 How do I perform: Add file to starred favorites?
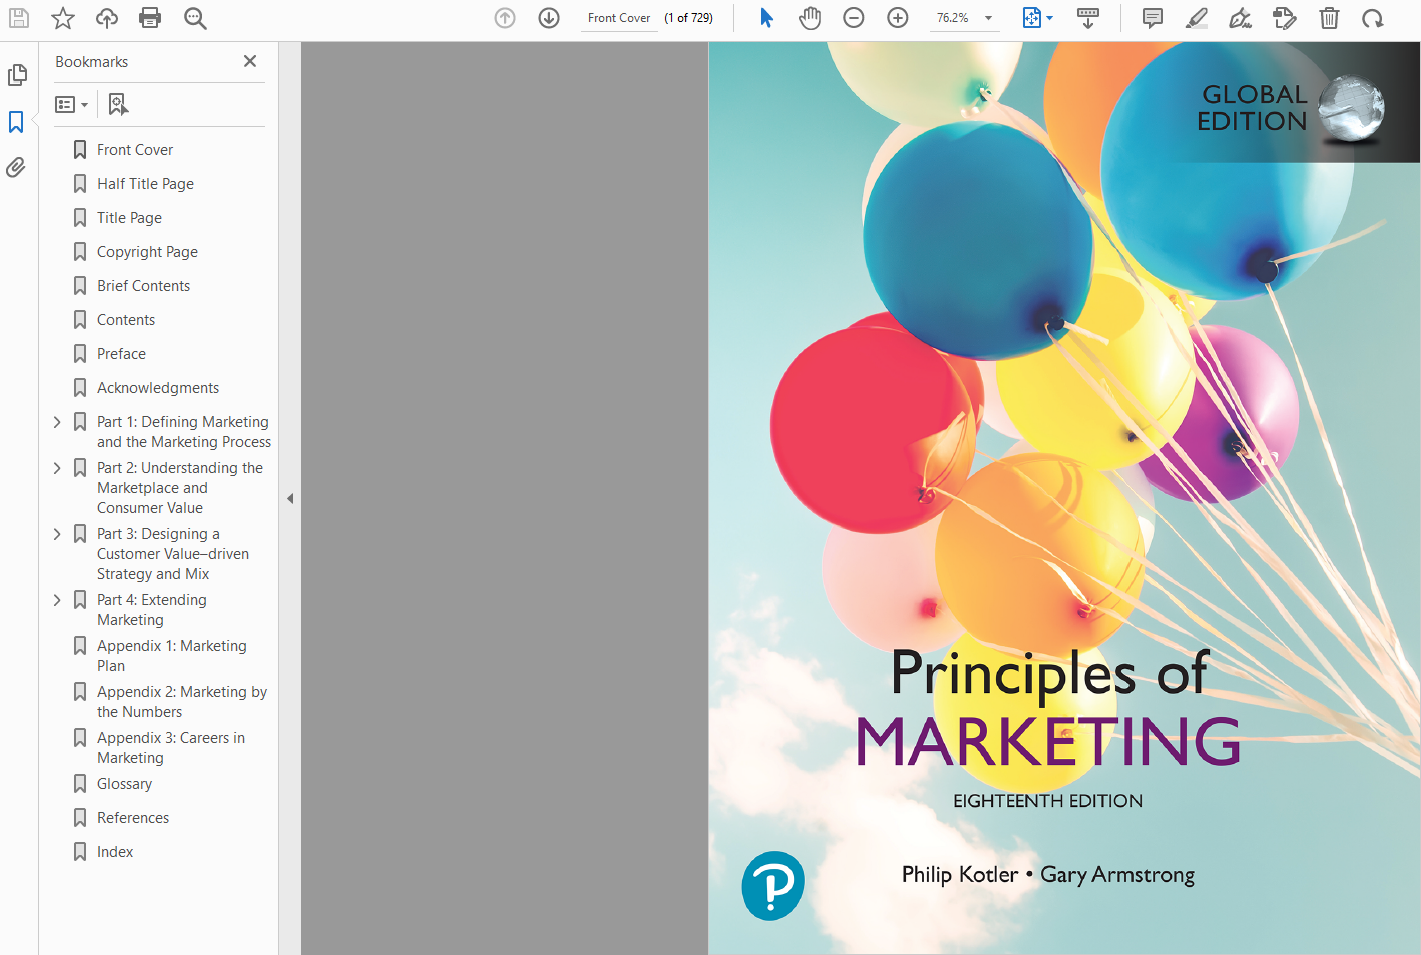point(63,18)
